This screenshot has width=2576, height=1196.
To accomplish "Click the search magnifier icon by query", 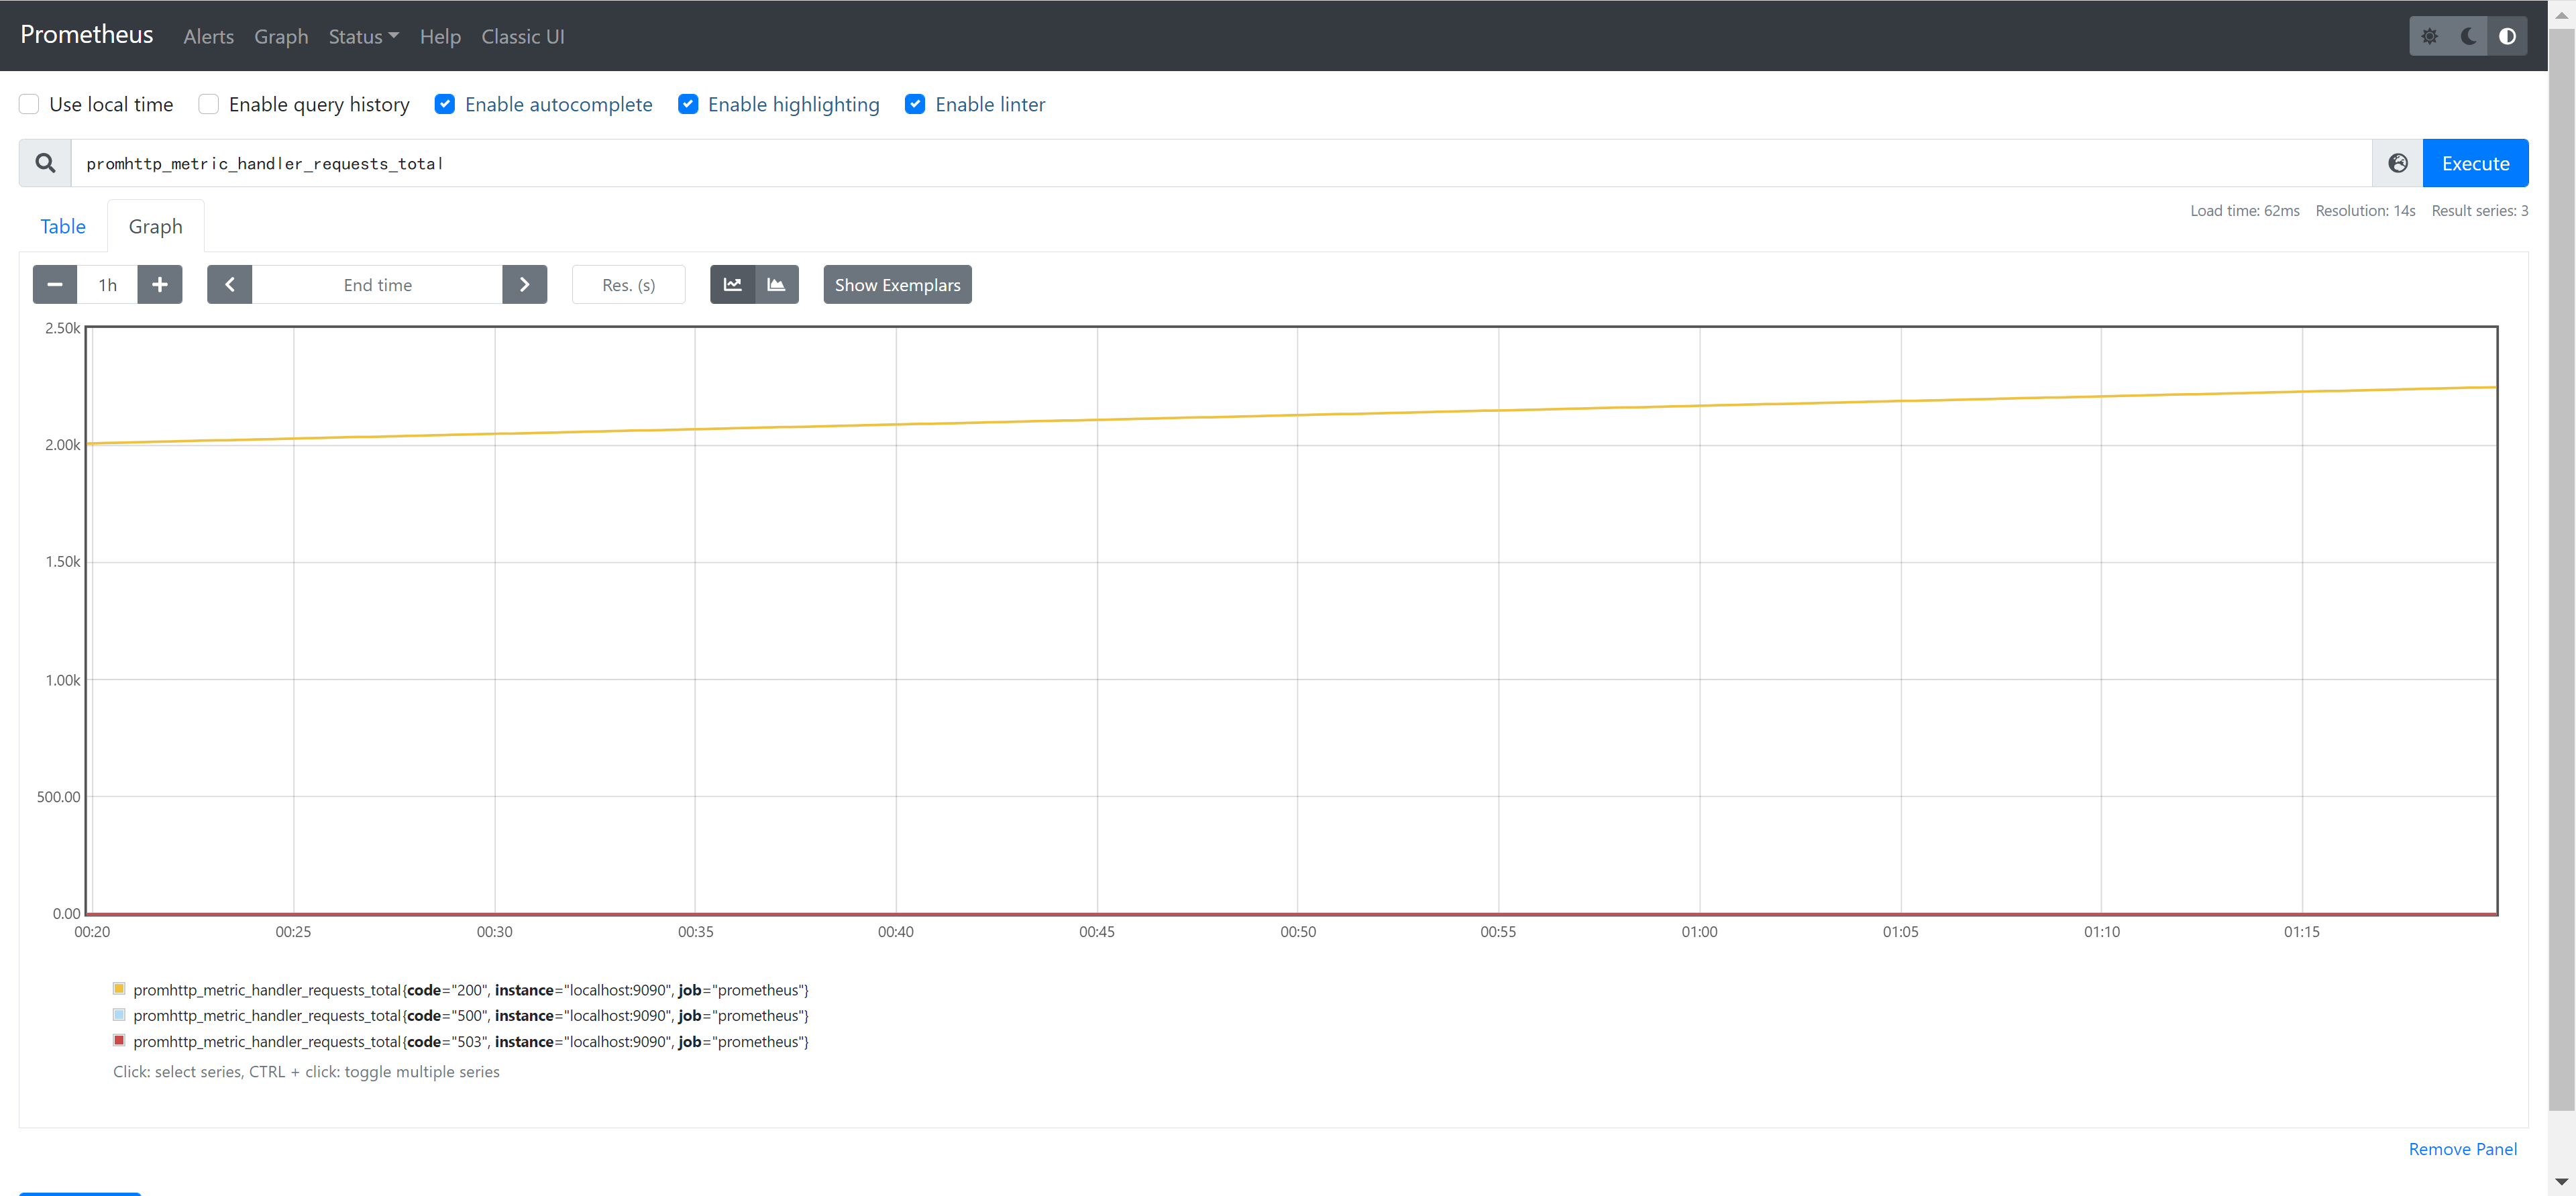I will pos(45,163).
